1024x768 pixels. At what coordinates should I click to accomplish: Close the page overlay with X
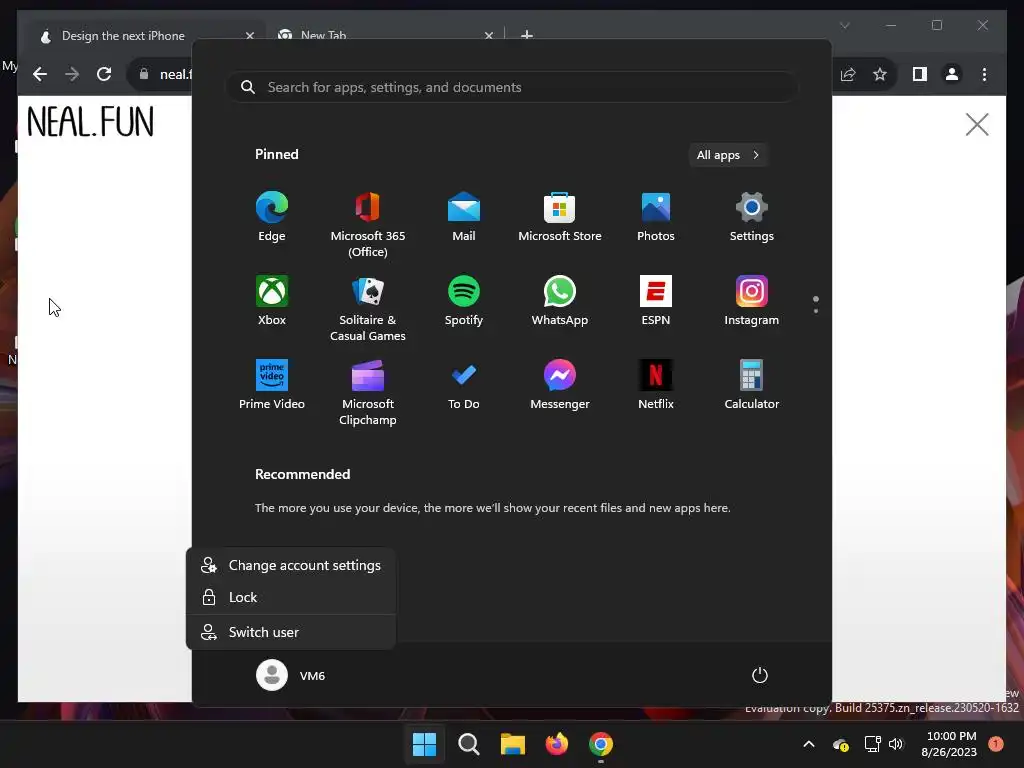[977, 124]
